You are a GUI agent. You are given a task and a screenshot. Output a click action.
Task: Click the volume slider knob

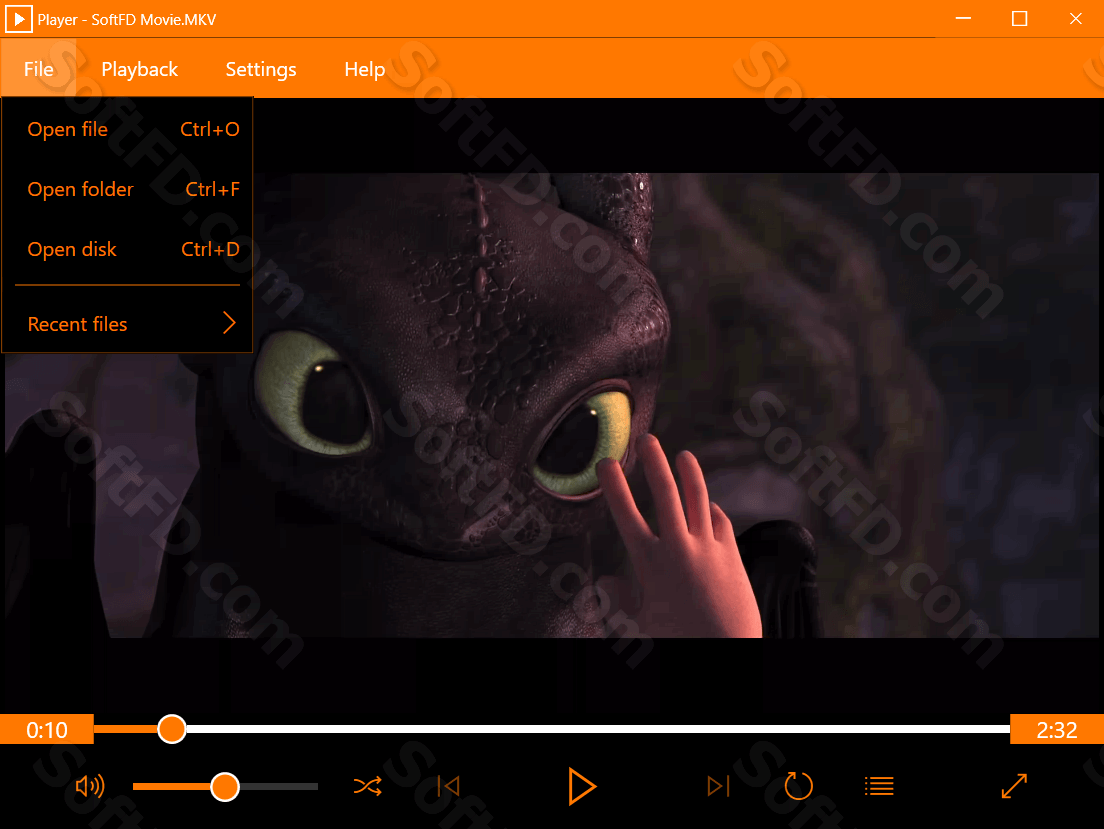pyautogui.click(x=225, y=787)
